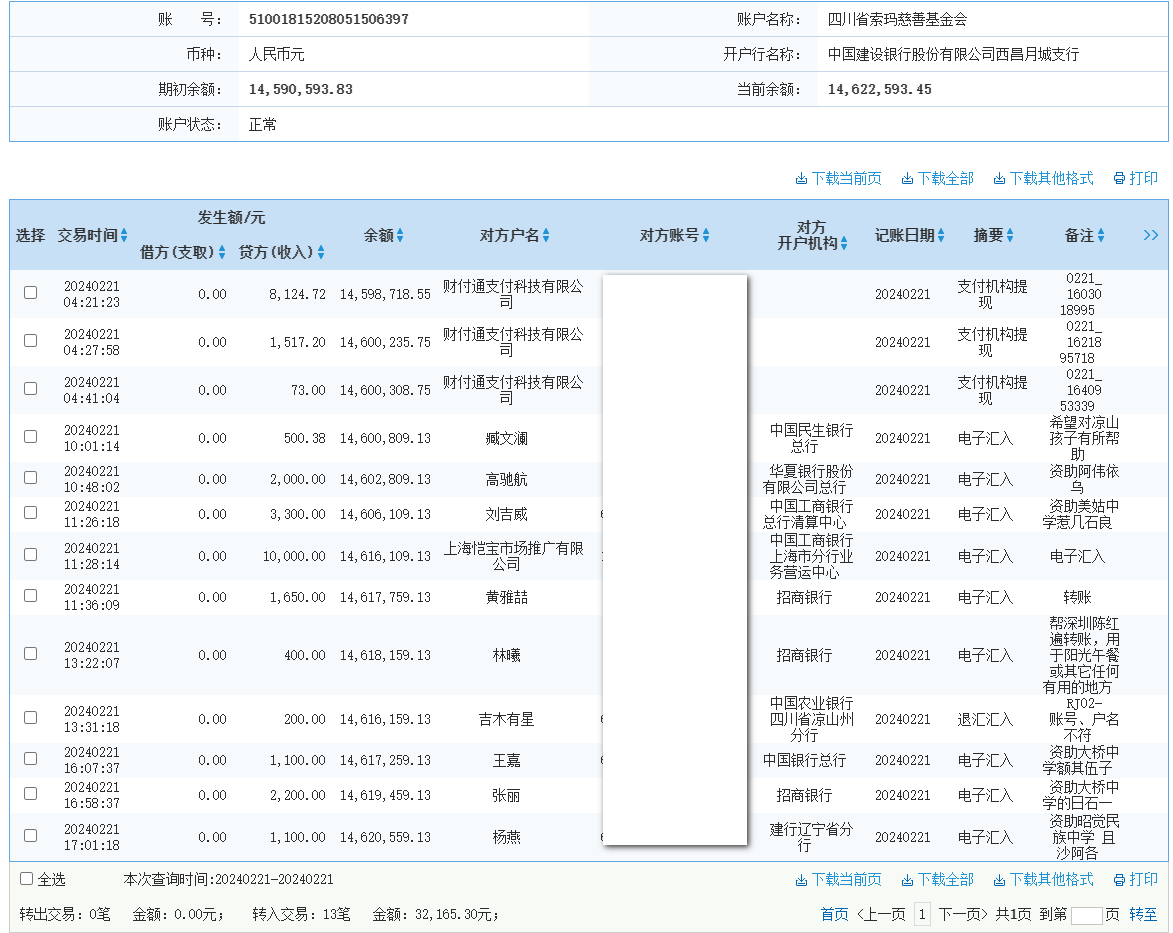The image size is (1173, 933).
Task: Click counterparty name 吉木有星
Action: [506, 720]
